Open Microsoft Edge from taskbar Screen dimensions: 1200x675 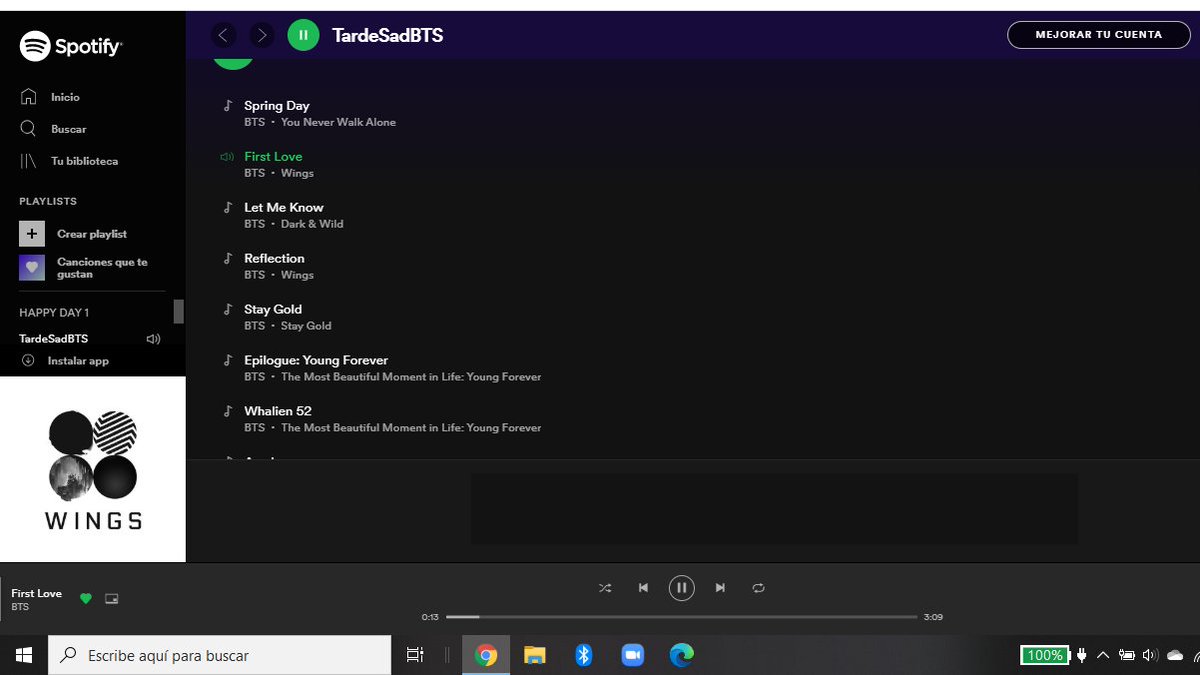tap(681, 655)
